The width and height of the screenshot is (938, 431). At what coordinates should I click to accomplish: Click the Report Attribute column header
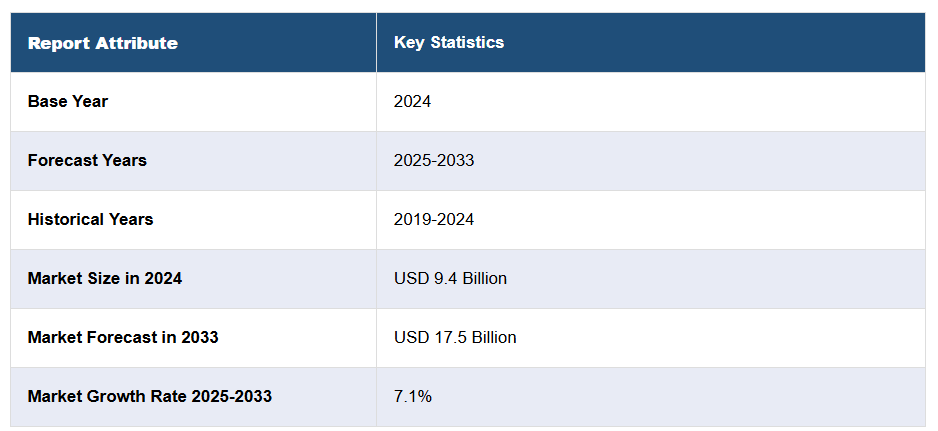click(103, 43)
